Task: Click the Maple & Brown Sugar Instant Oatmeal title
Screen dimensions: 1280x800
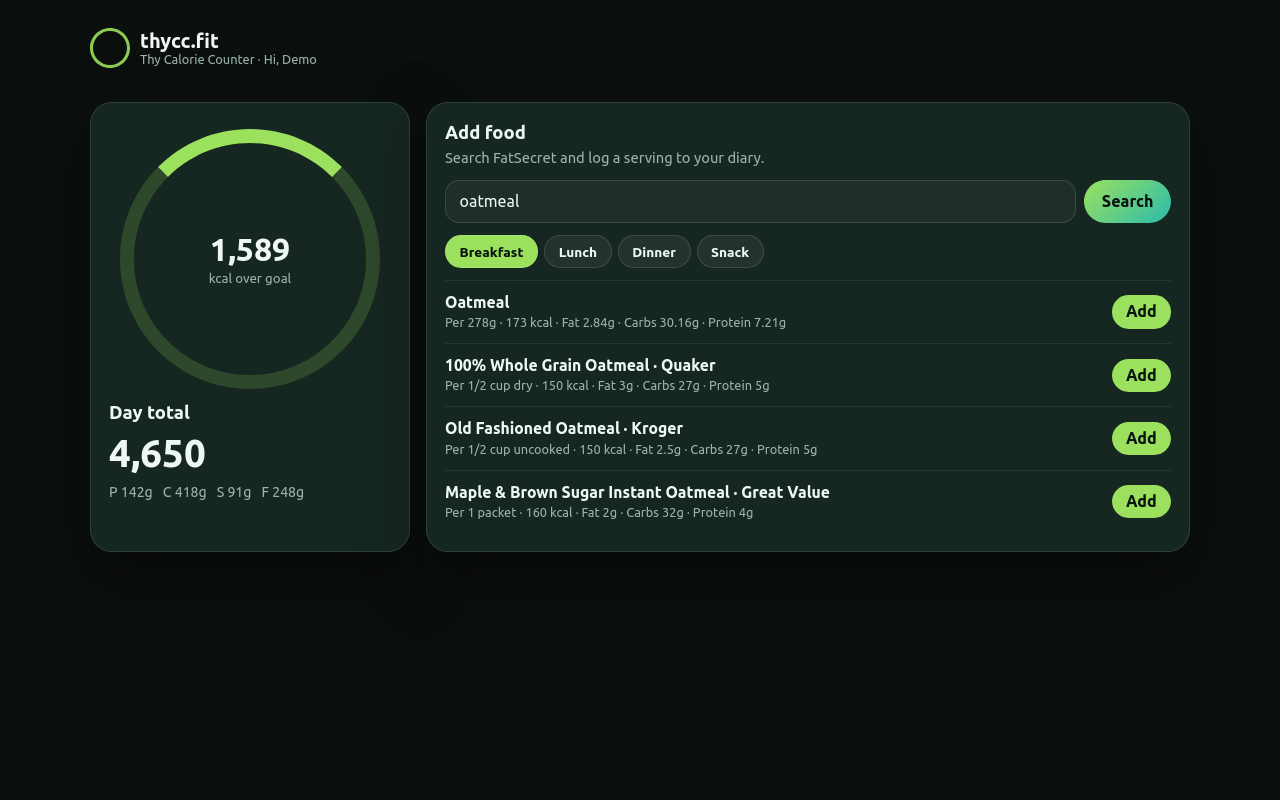Action: 637,492
